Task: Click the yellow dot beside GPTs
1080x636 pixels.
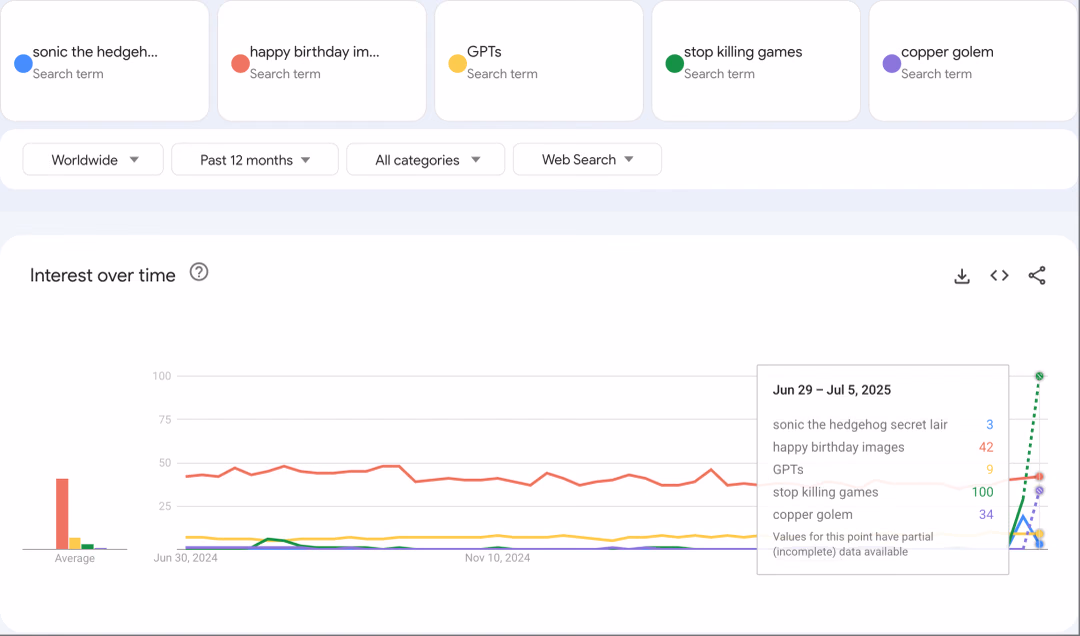Action: pos(457,63)
